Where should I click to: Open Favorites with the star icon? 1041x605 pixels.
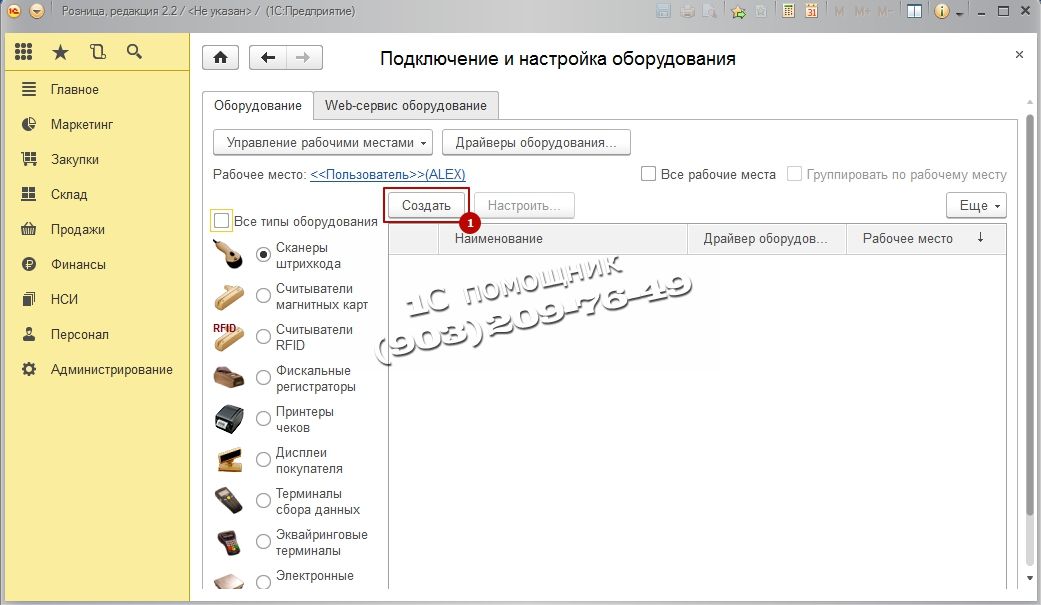click(60, 52)
